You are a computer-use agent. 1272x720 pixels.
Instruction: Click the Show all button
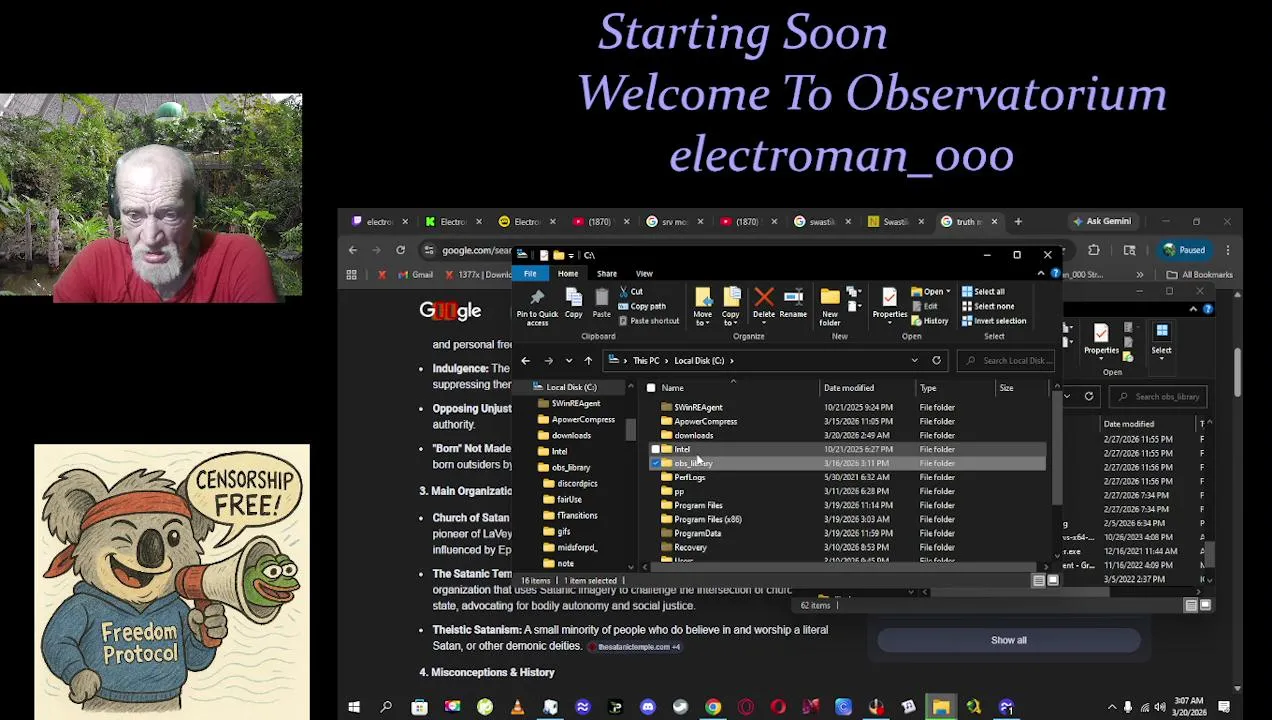[1008, 640]
